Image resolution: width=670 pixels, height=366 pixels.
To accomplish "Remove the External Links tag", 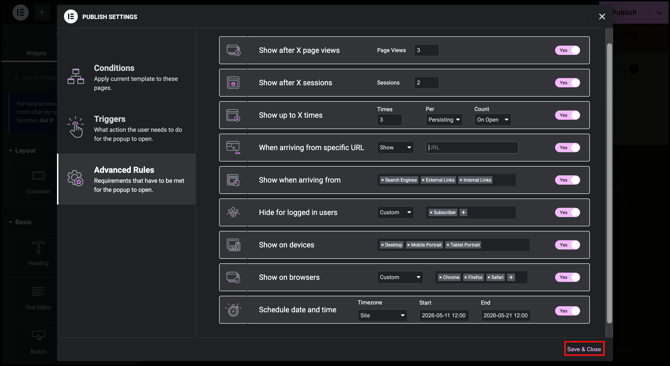I will [x=423, y=180].
